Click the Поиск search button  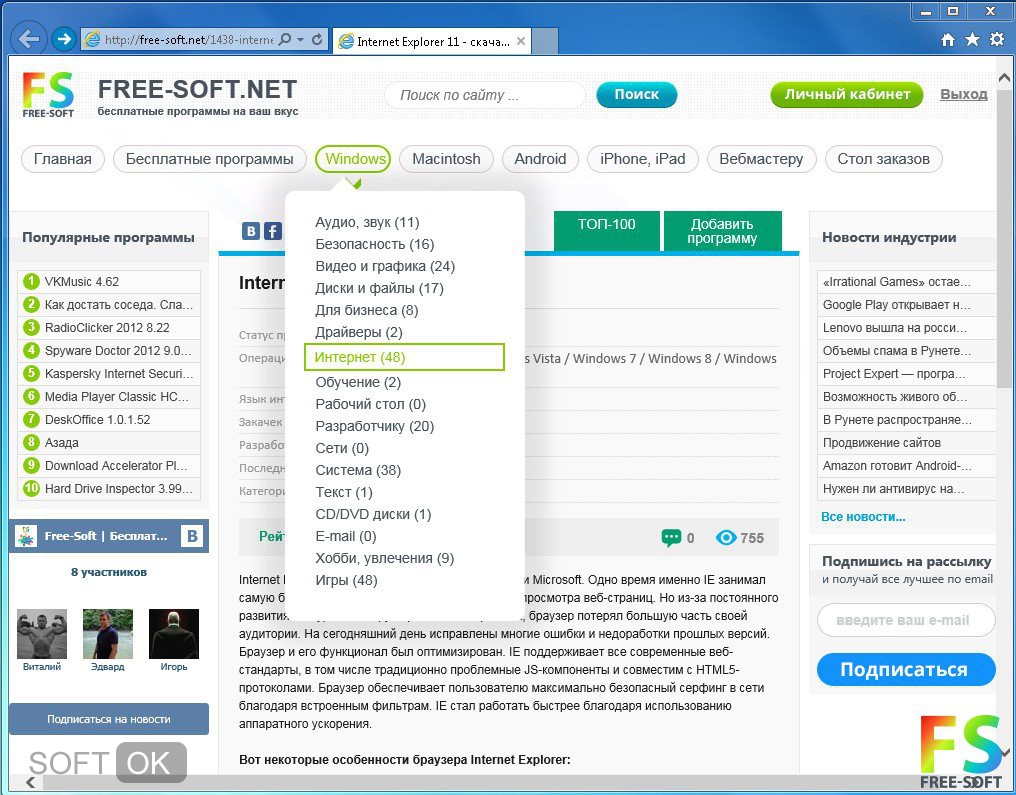coord(636,95)
